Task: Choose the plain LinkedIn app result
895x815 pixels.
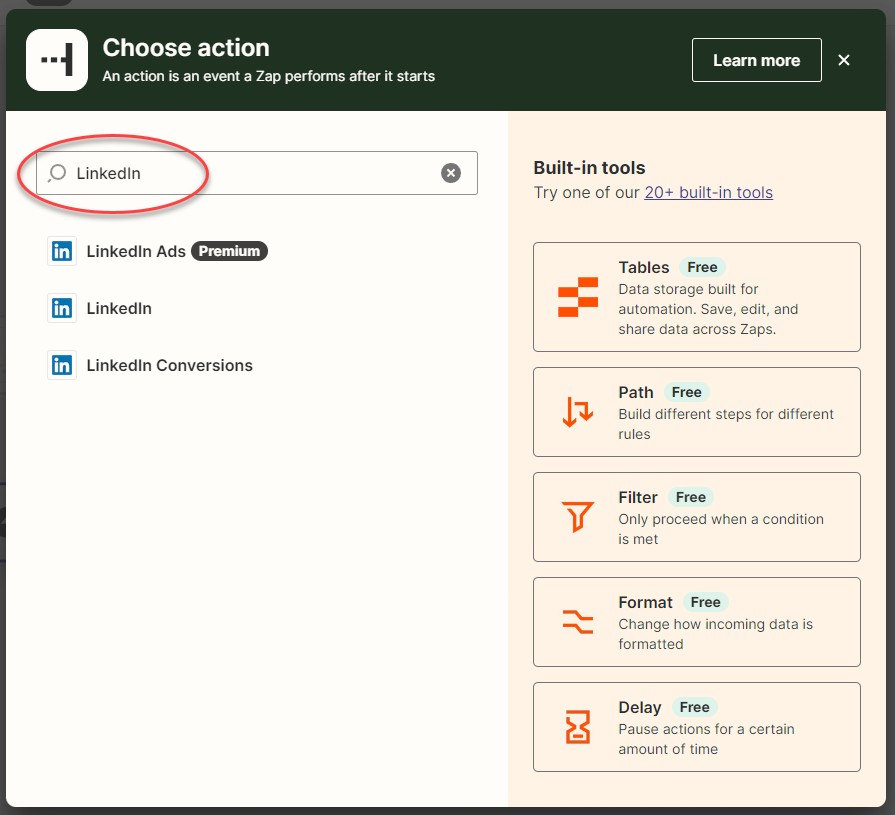Action: [x=100, y=308]
